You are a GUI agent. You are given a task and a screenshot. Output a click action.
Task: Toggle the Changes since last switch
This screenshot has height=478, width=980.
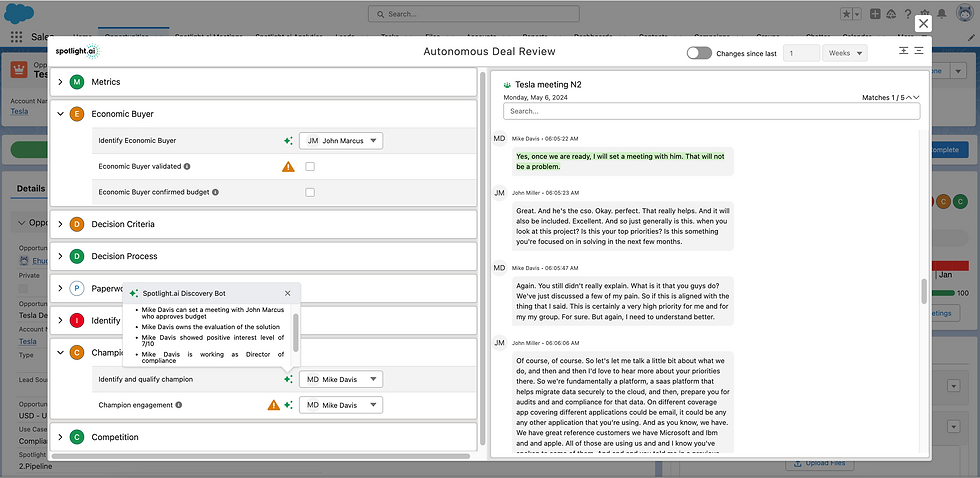699,53
